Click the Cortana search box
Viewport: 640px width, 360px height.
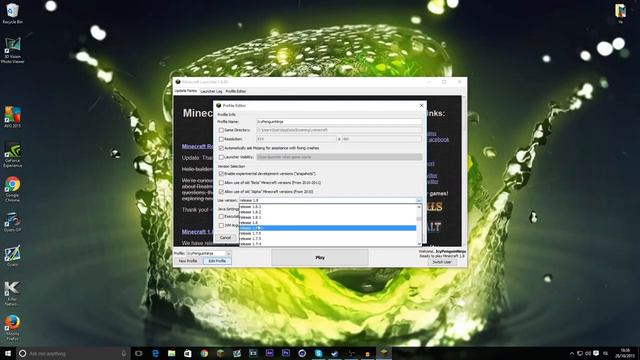point(73,353)
